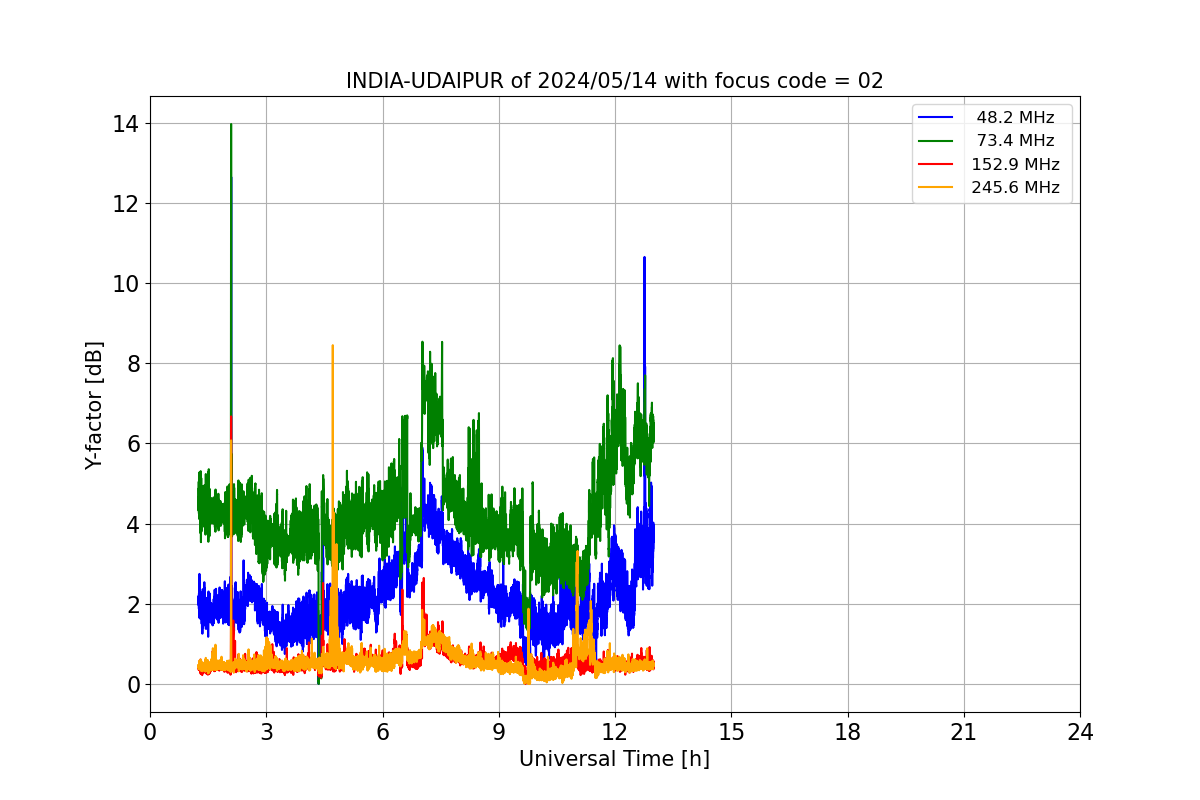The height and width of the screenshot is (800, 1200).
Task: Select the 73.4 MHz legend label
Action: (1015, 141)
